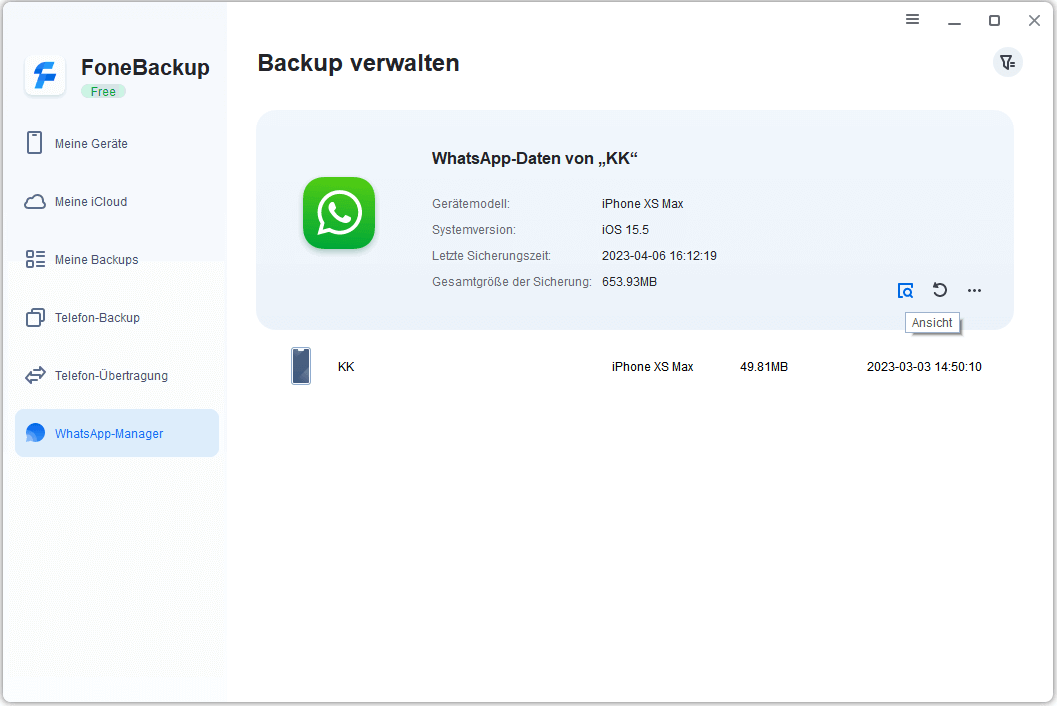
Task: Click the WhatsApp-Daten von „KK“ heading
Action: click(535, 158)
